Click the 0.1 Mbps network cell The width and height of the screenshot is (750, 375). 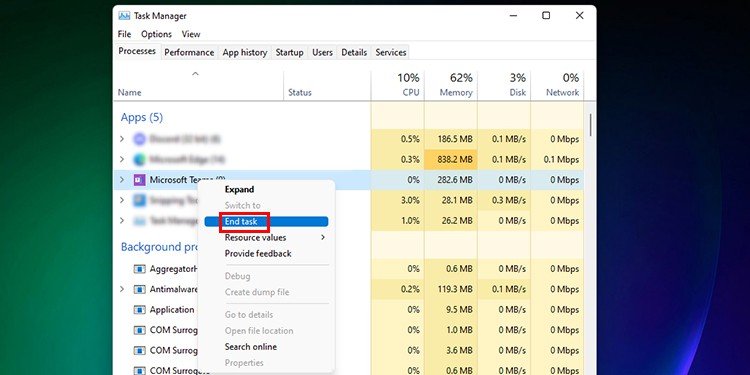[557, 159]
